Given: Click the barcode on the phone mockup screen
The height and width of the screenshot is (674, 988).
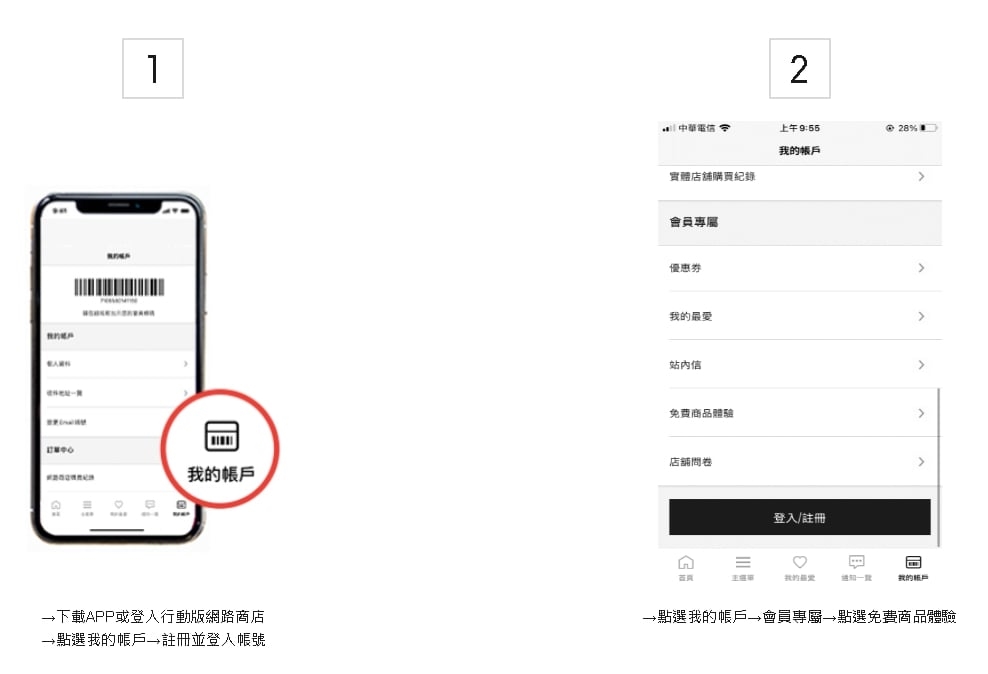Looking at the screenshot, I should coord(119,287).
